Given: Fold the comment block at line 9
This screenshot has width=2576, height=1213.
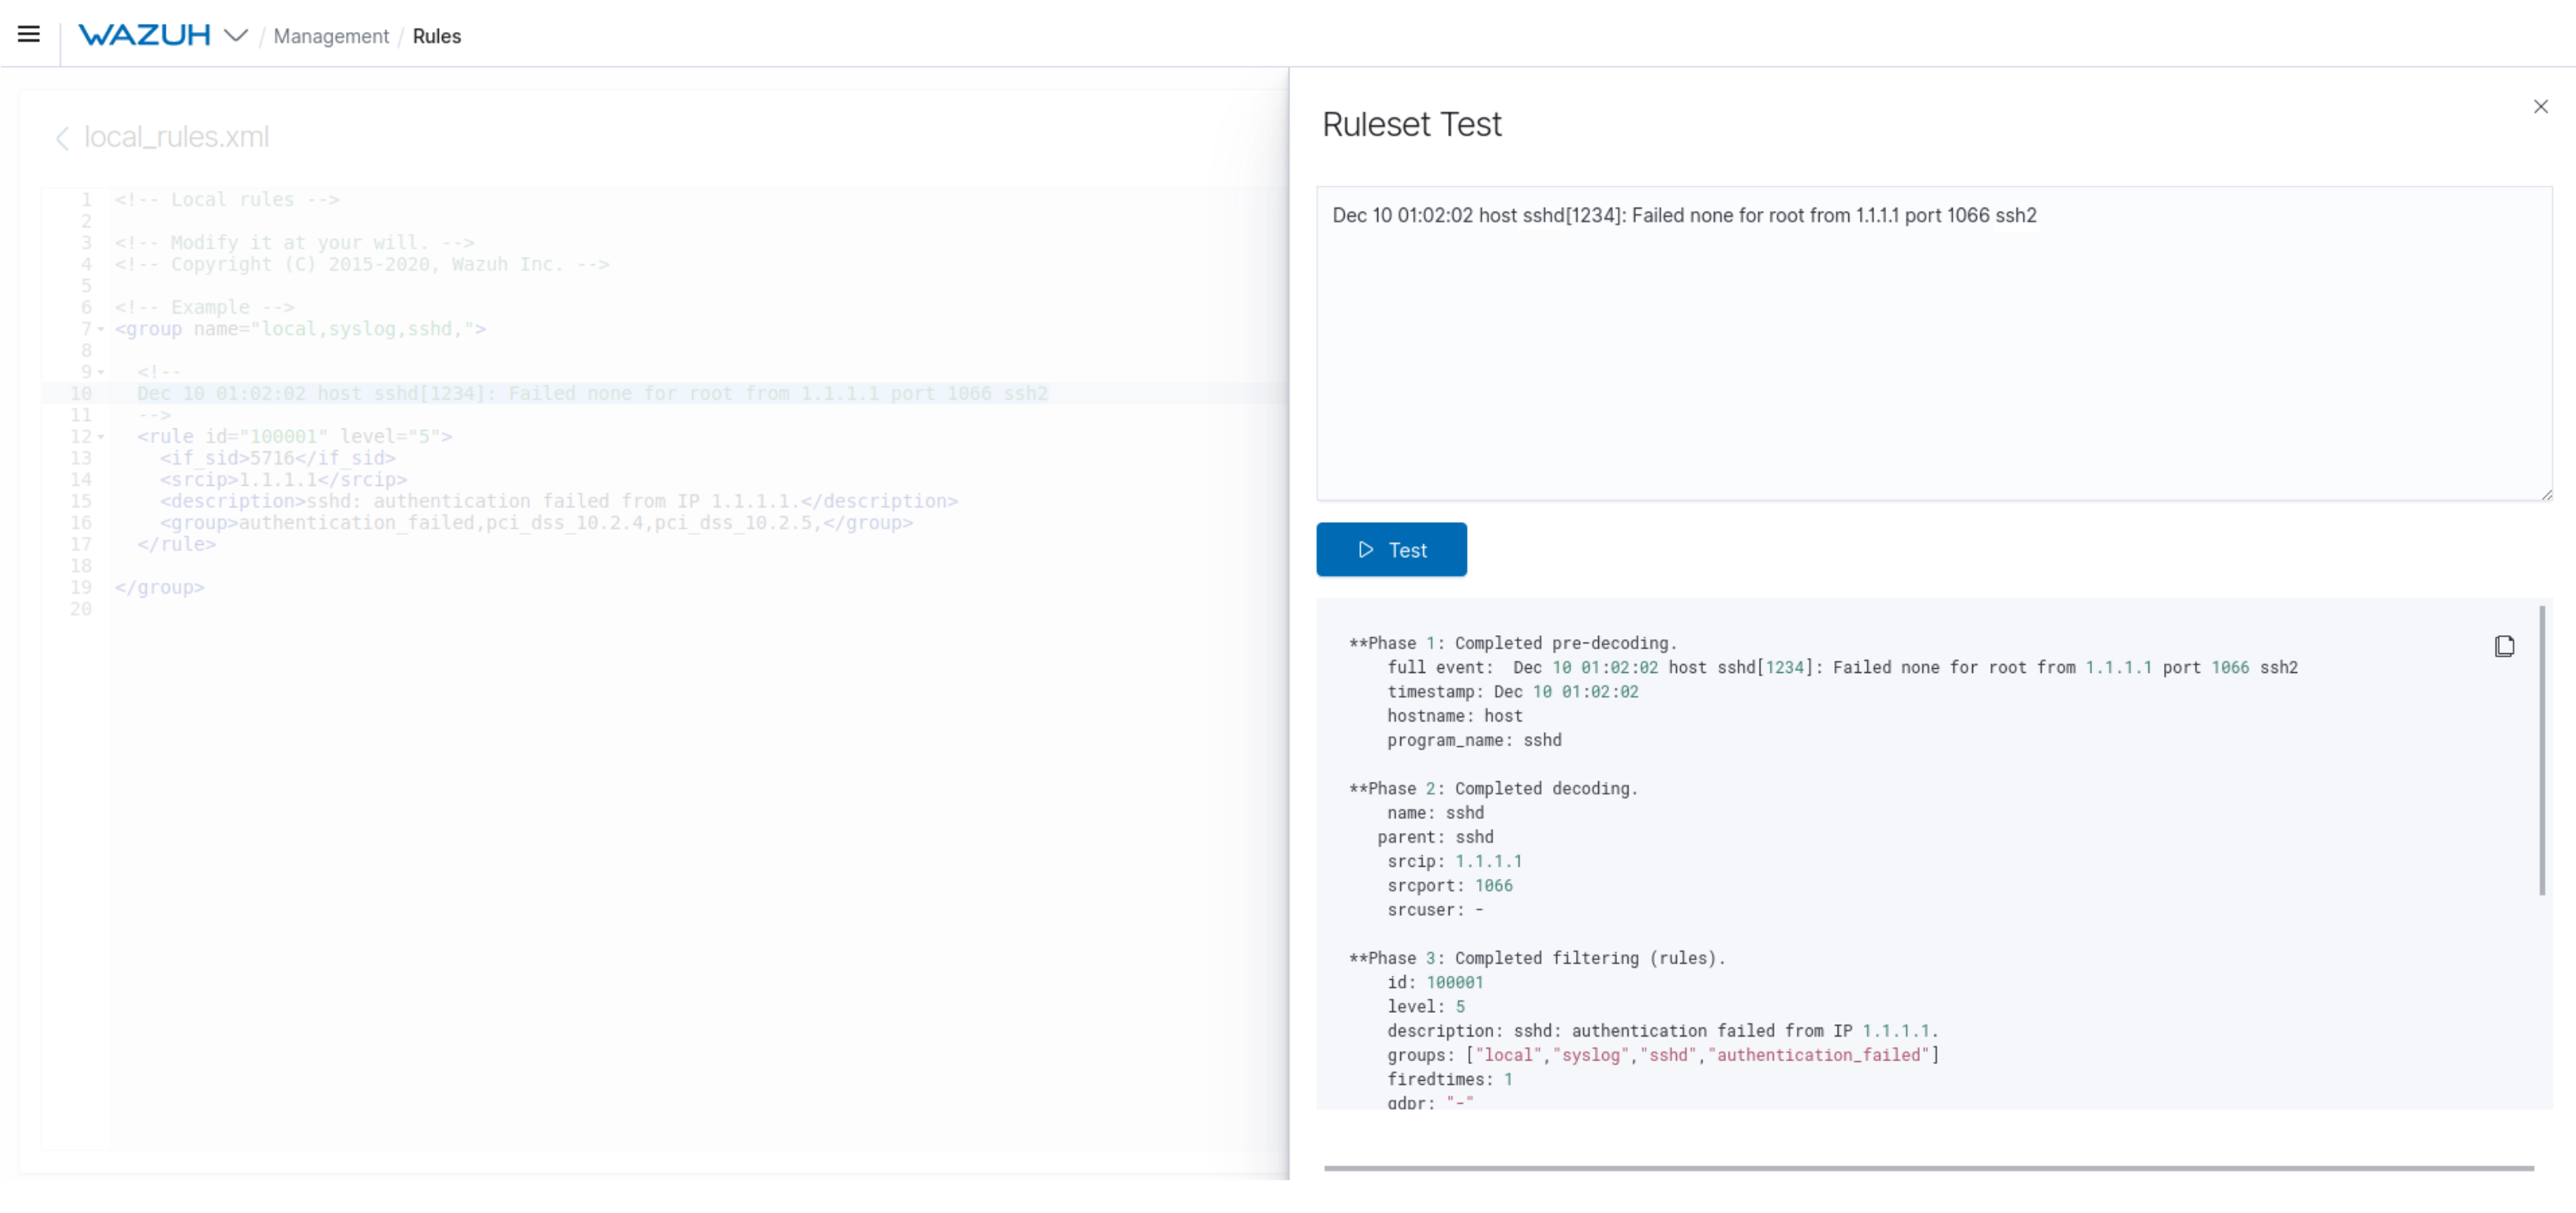Looking at the screenshot, I should [x=101, y=372].
